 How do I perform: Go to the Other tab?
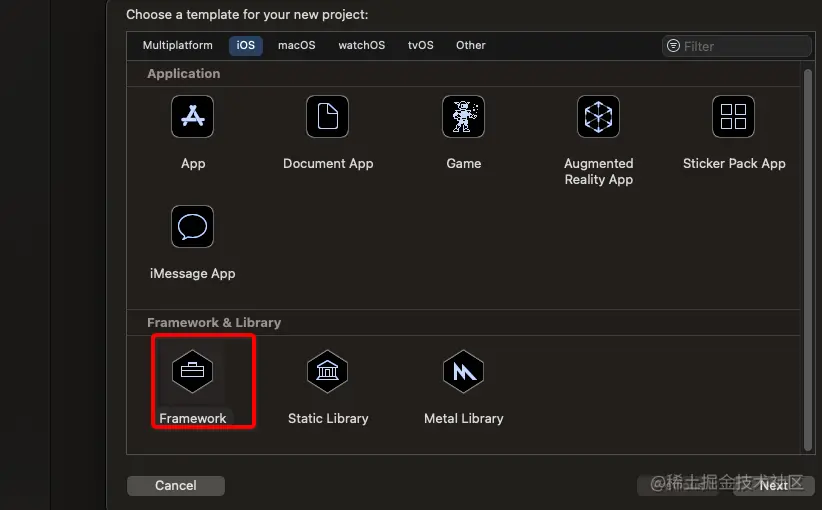click(x=471, y=46)
